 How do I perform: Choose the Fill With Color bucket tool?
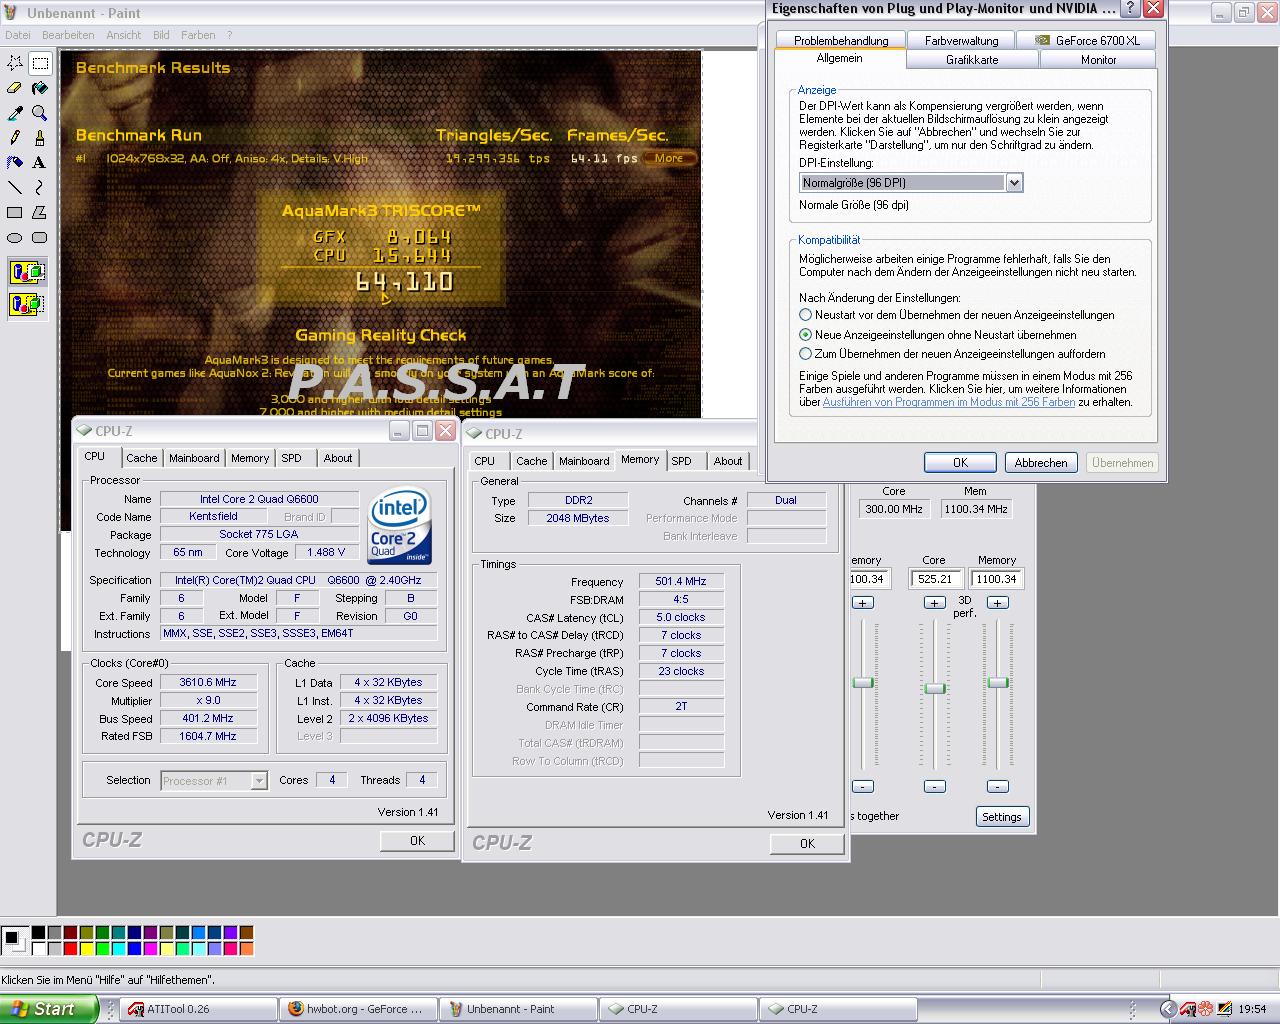tap(40, 88)
